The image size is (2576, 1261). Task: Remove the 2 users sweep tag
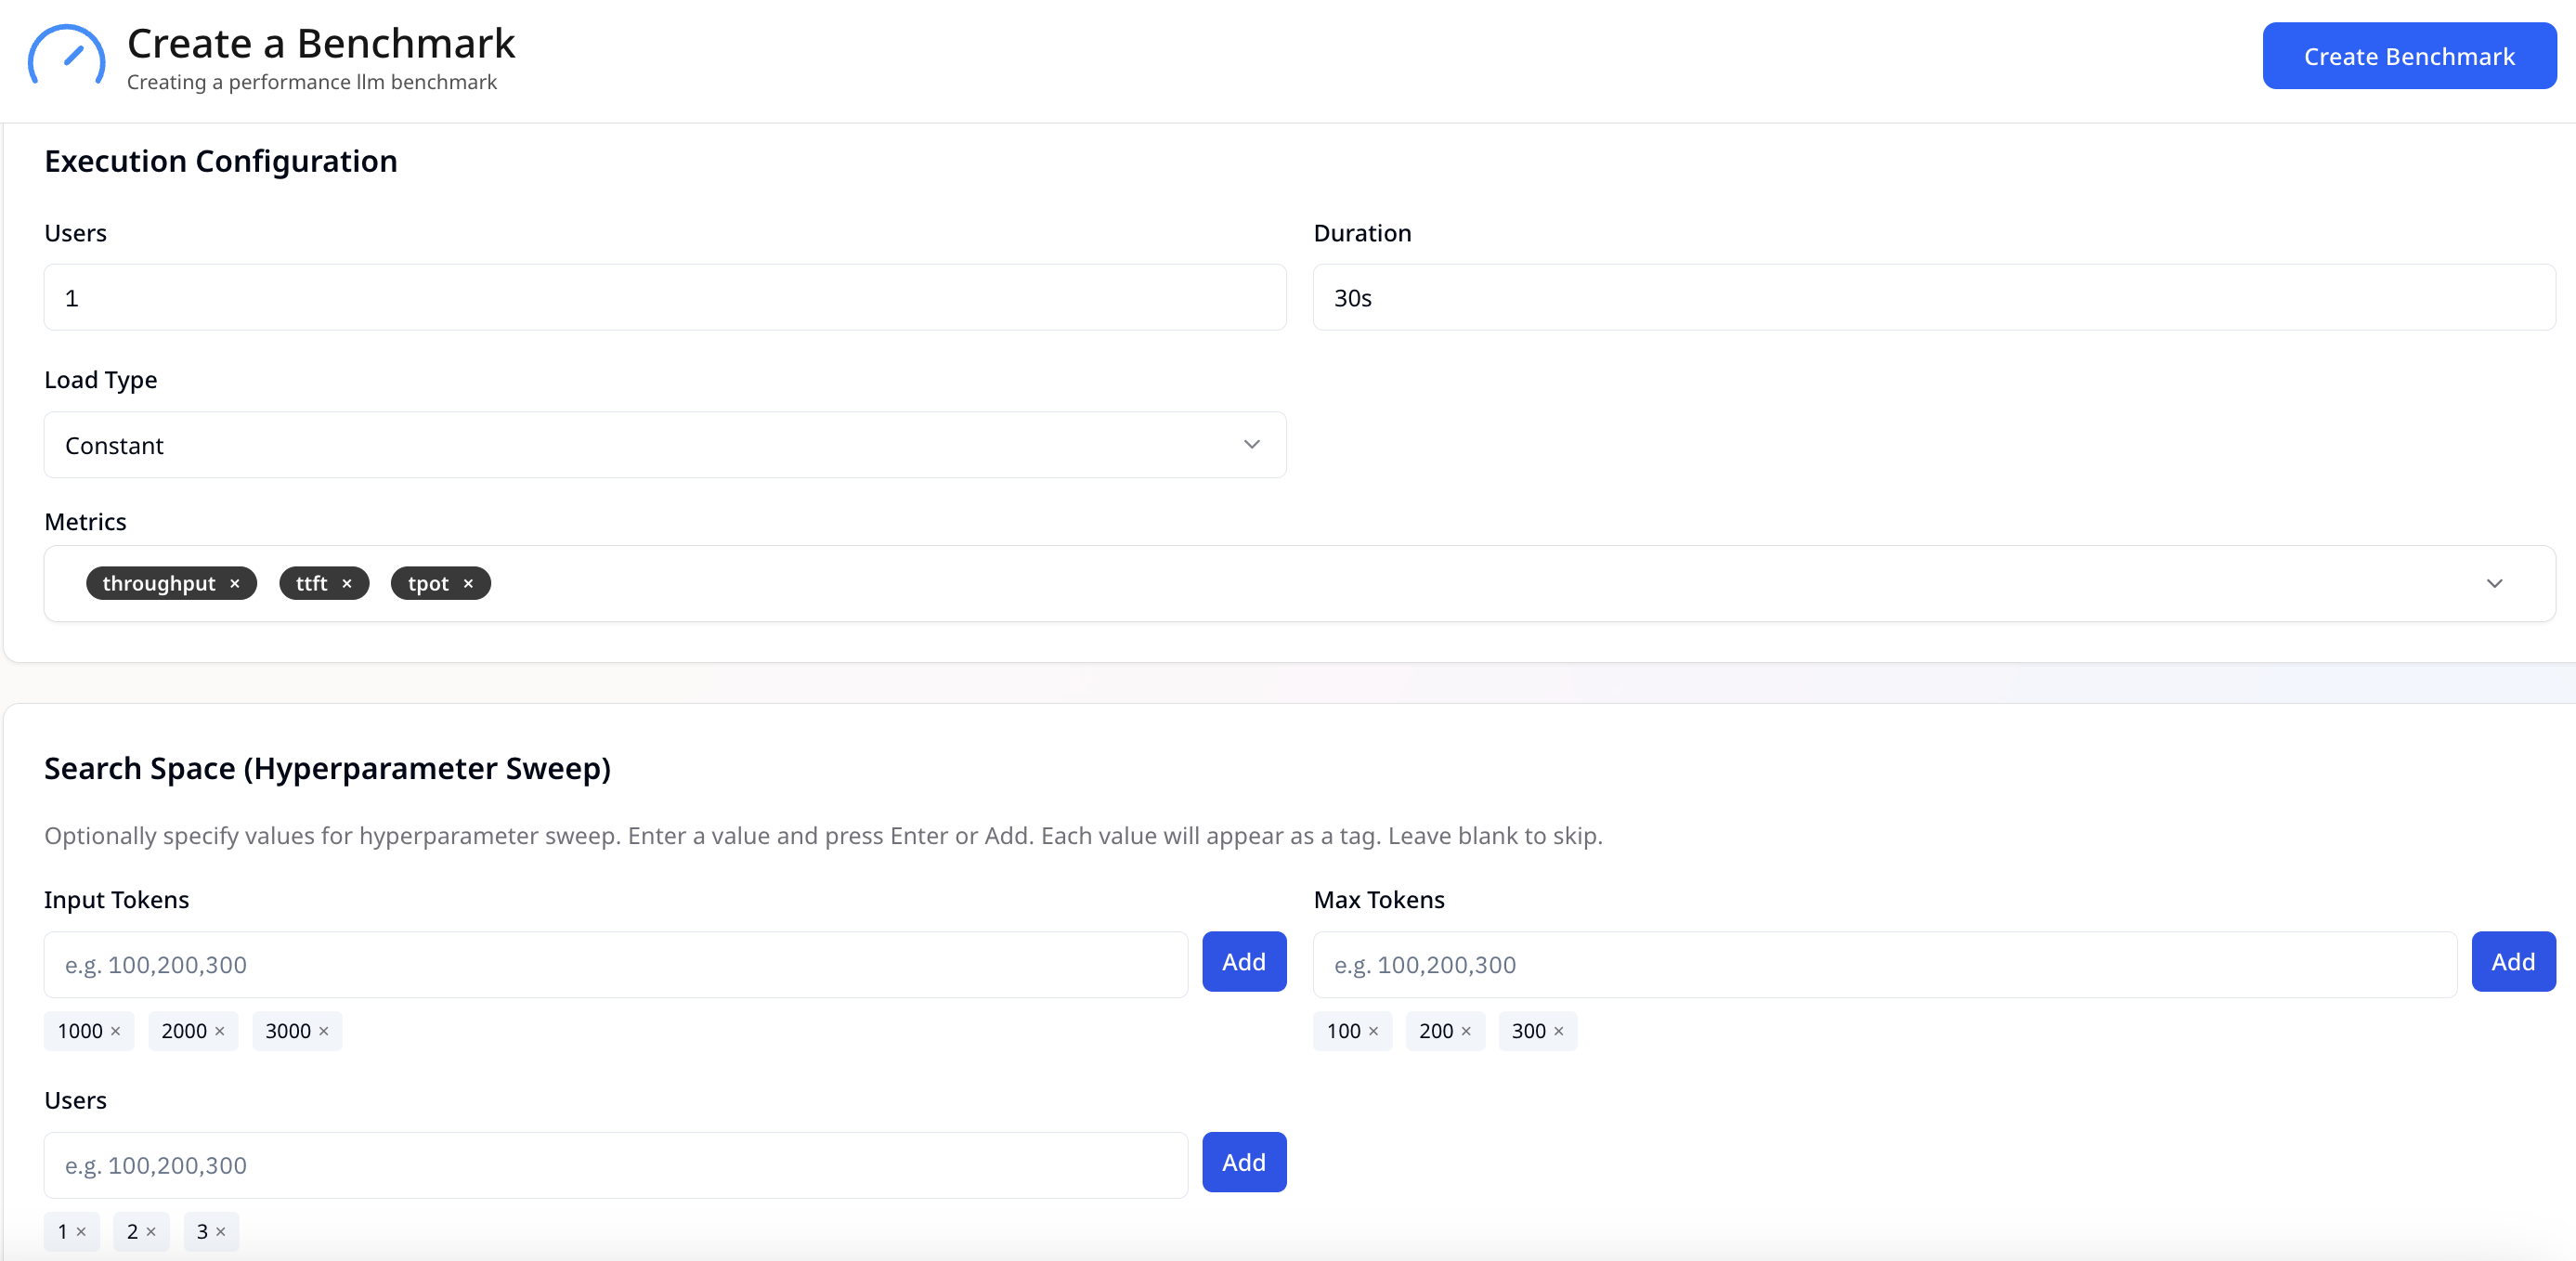pyautogui.click(x=151, y=1232)
